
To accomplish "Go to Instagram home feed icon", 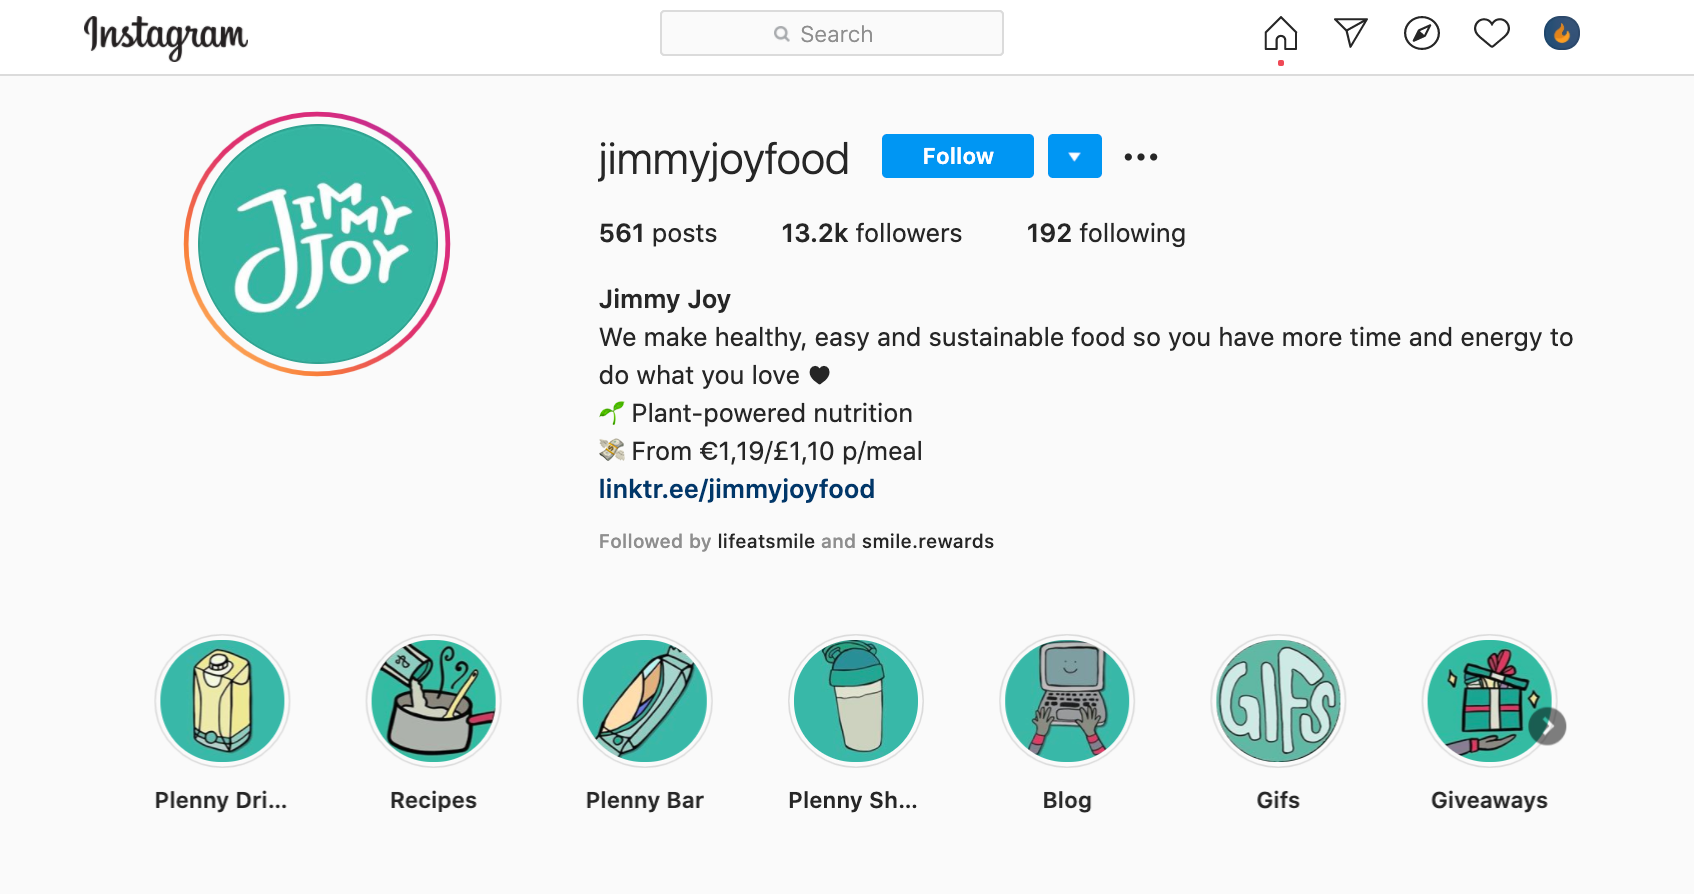I will [x=1280, y=34].
